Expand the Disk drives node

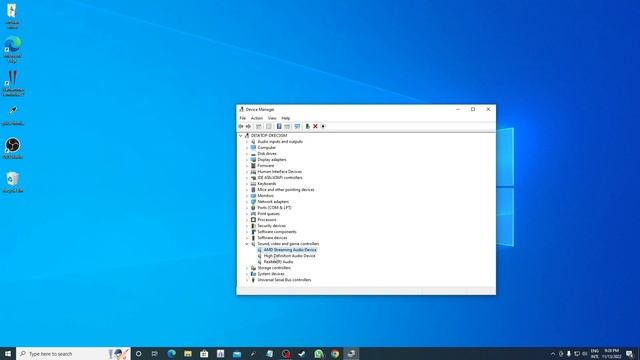click(247, 154)
